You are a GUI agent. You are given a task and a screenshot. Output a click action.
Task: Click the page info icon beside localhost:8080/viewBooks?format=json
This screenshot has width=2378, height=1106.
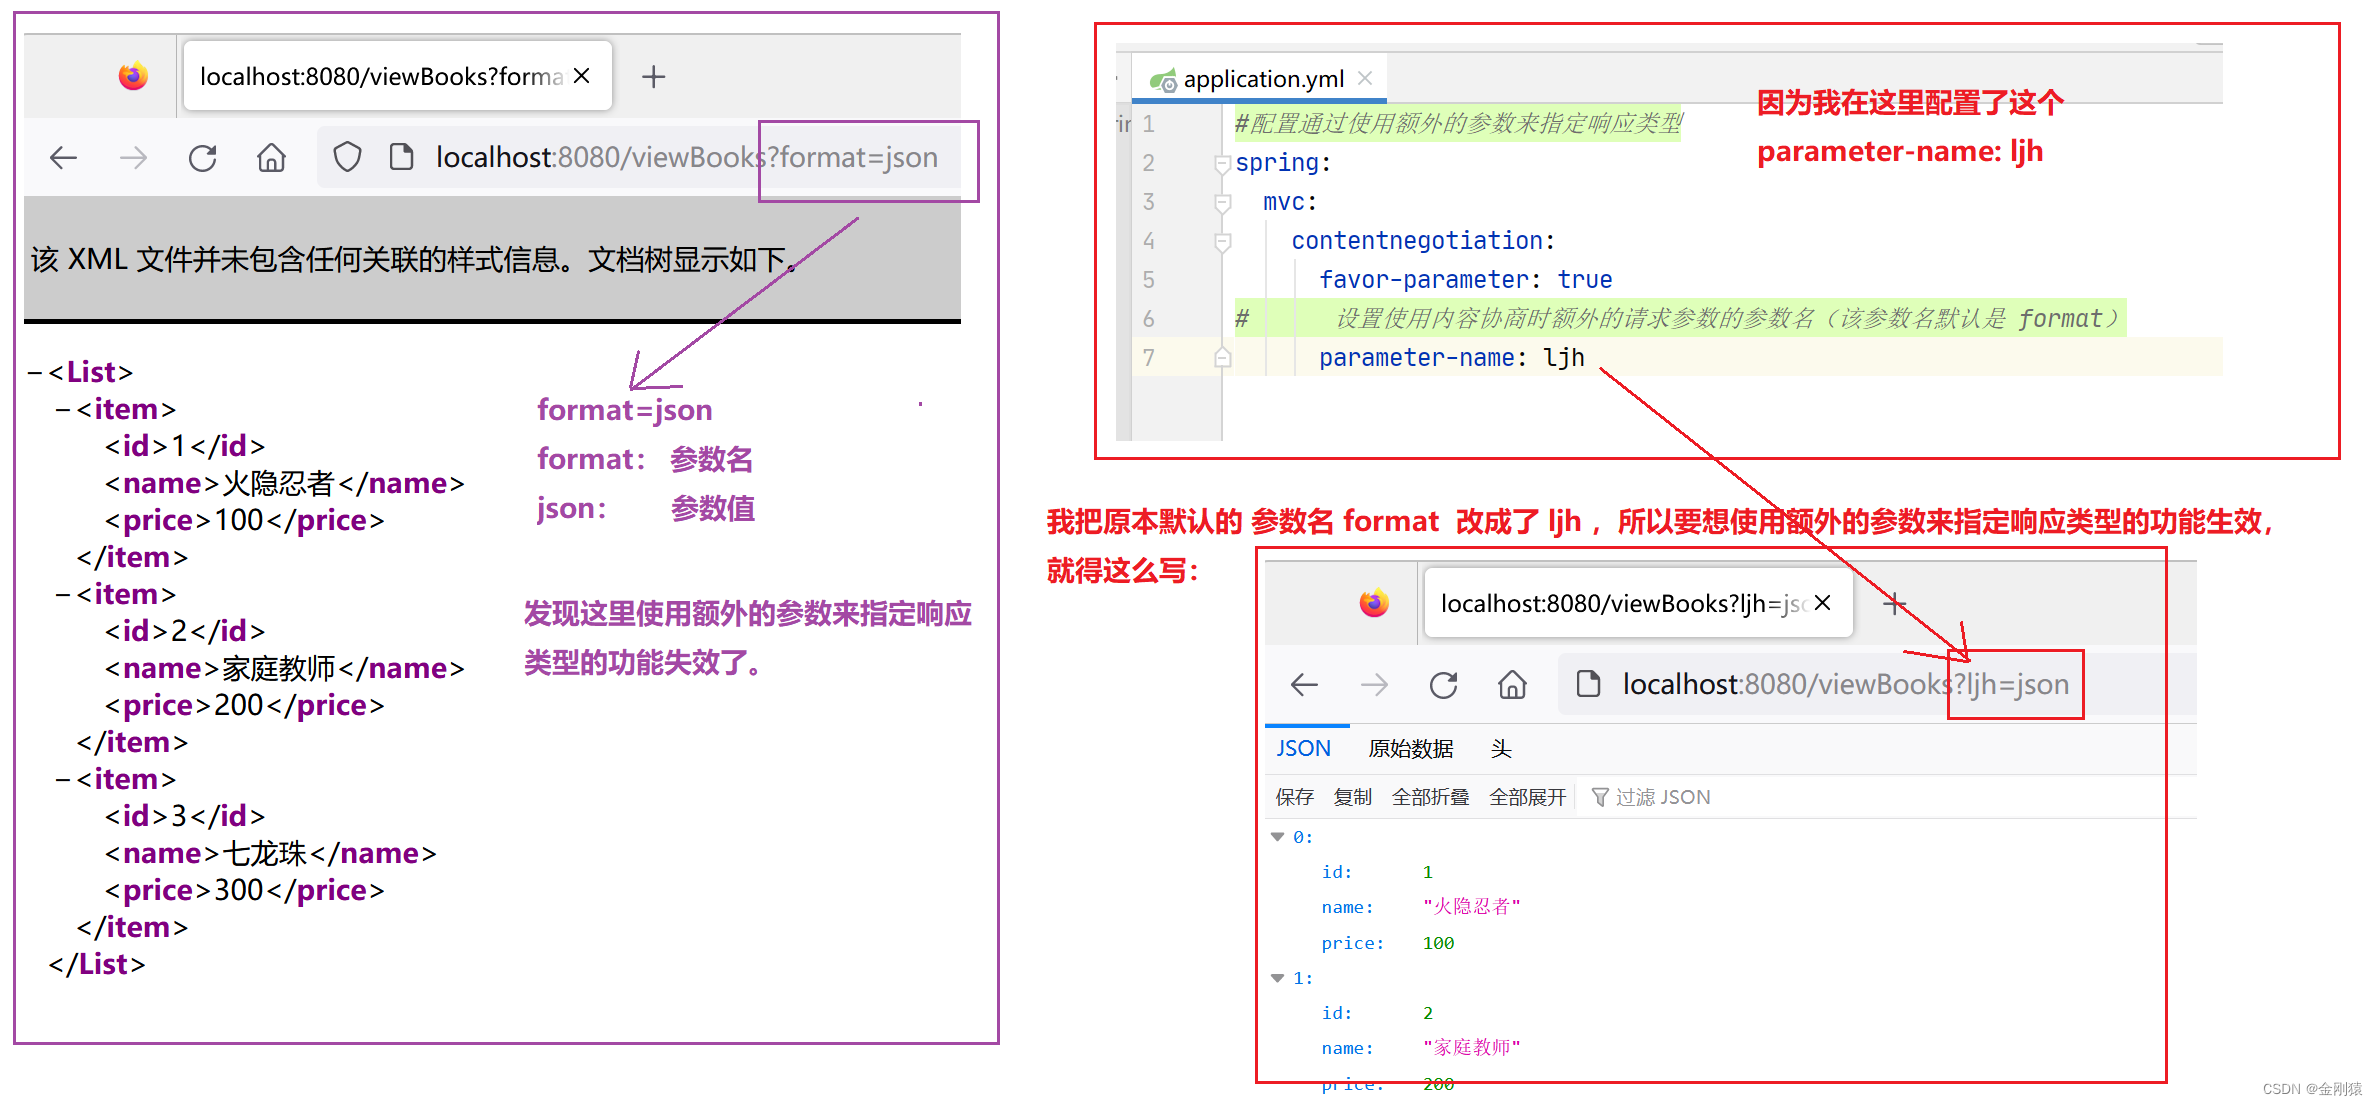tap(401, 157)
